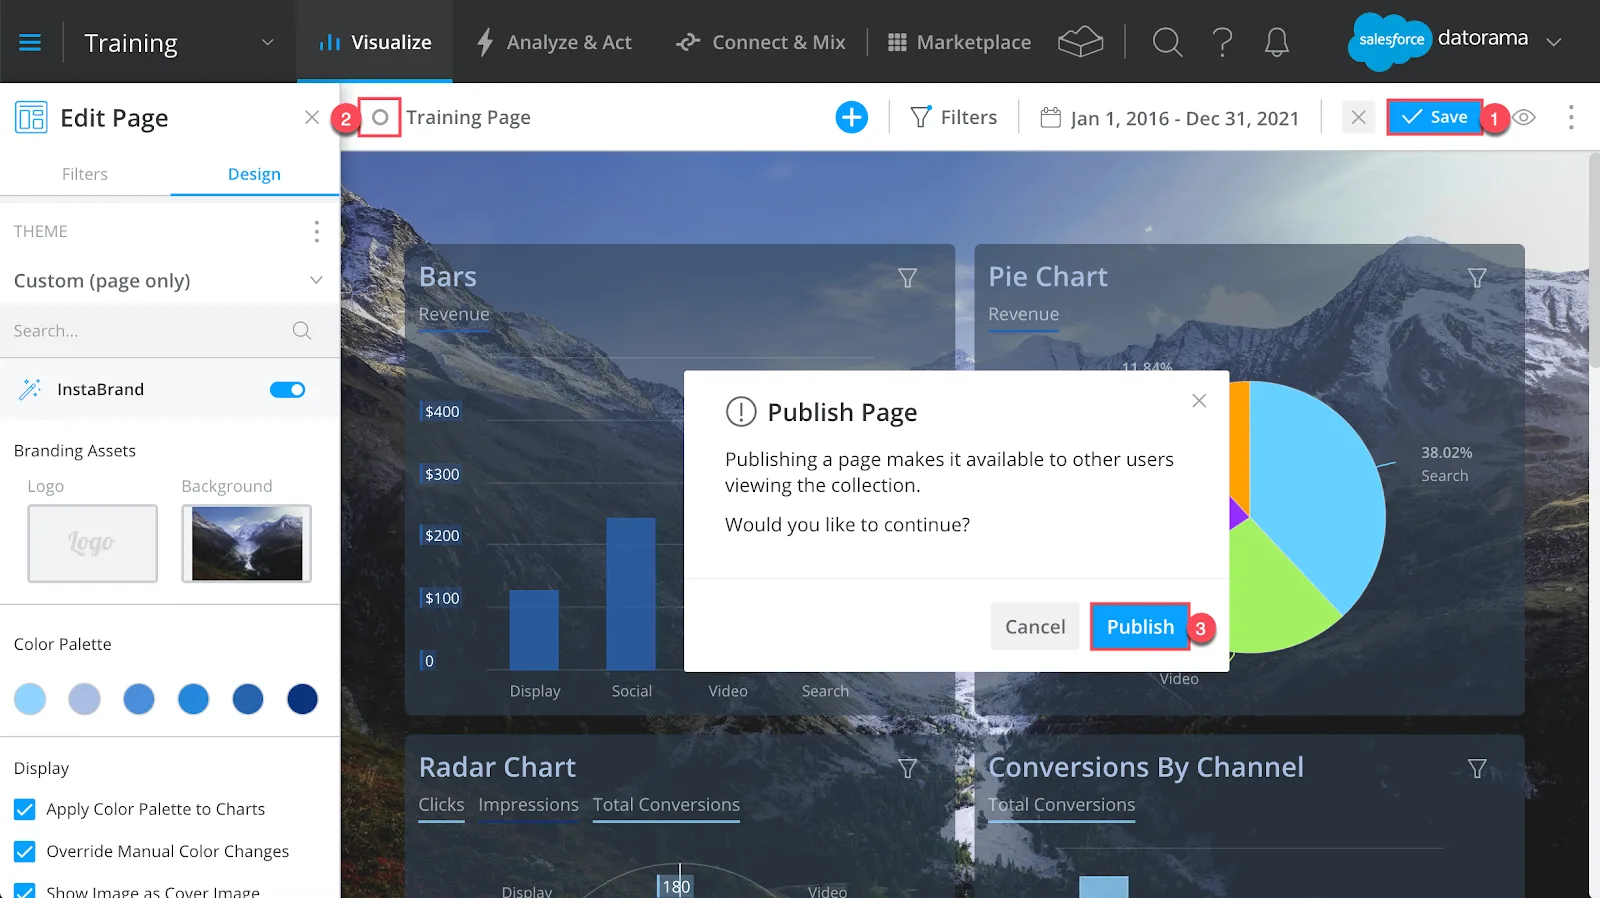Viewport: 1600px width, 898px height.
Task: Click the X cancel-edit button beside Save
Action: coord(1358,118)
